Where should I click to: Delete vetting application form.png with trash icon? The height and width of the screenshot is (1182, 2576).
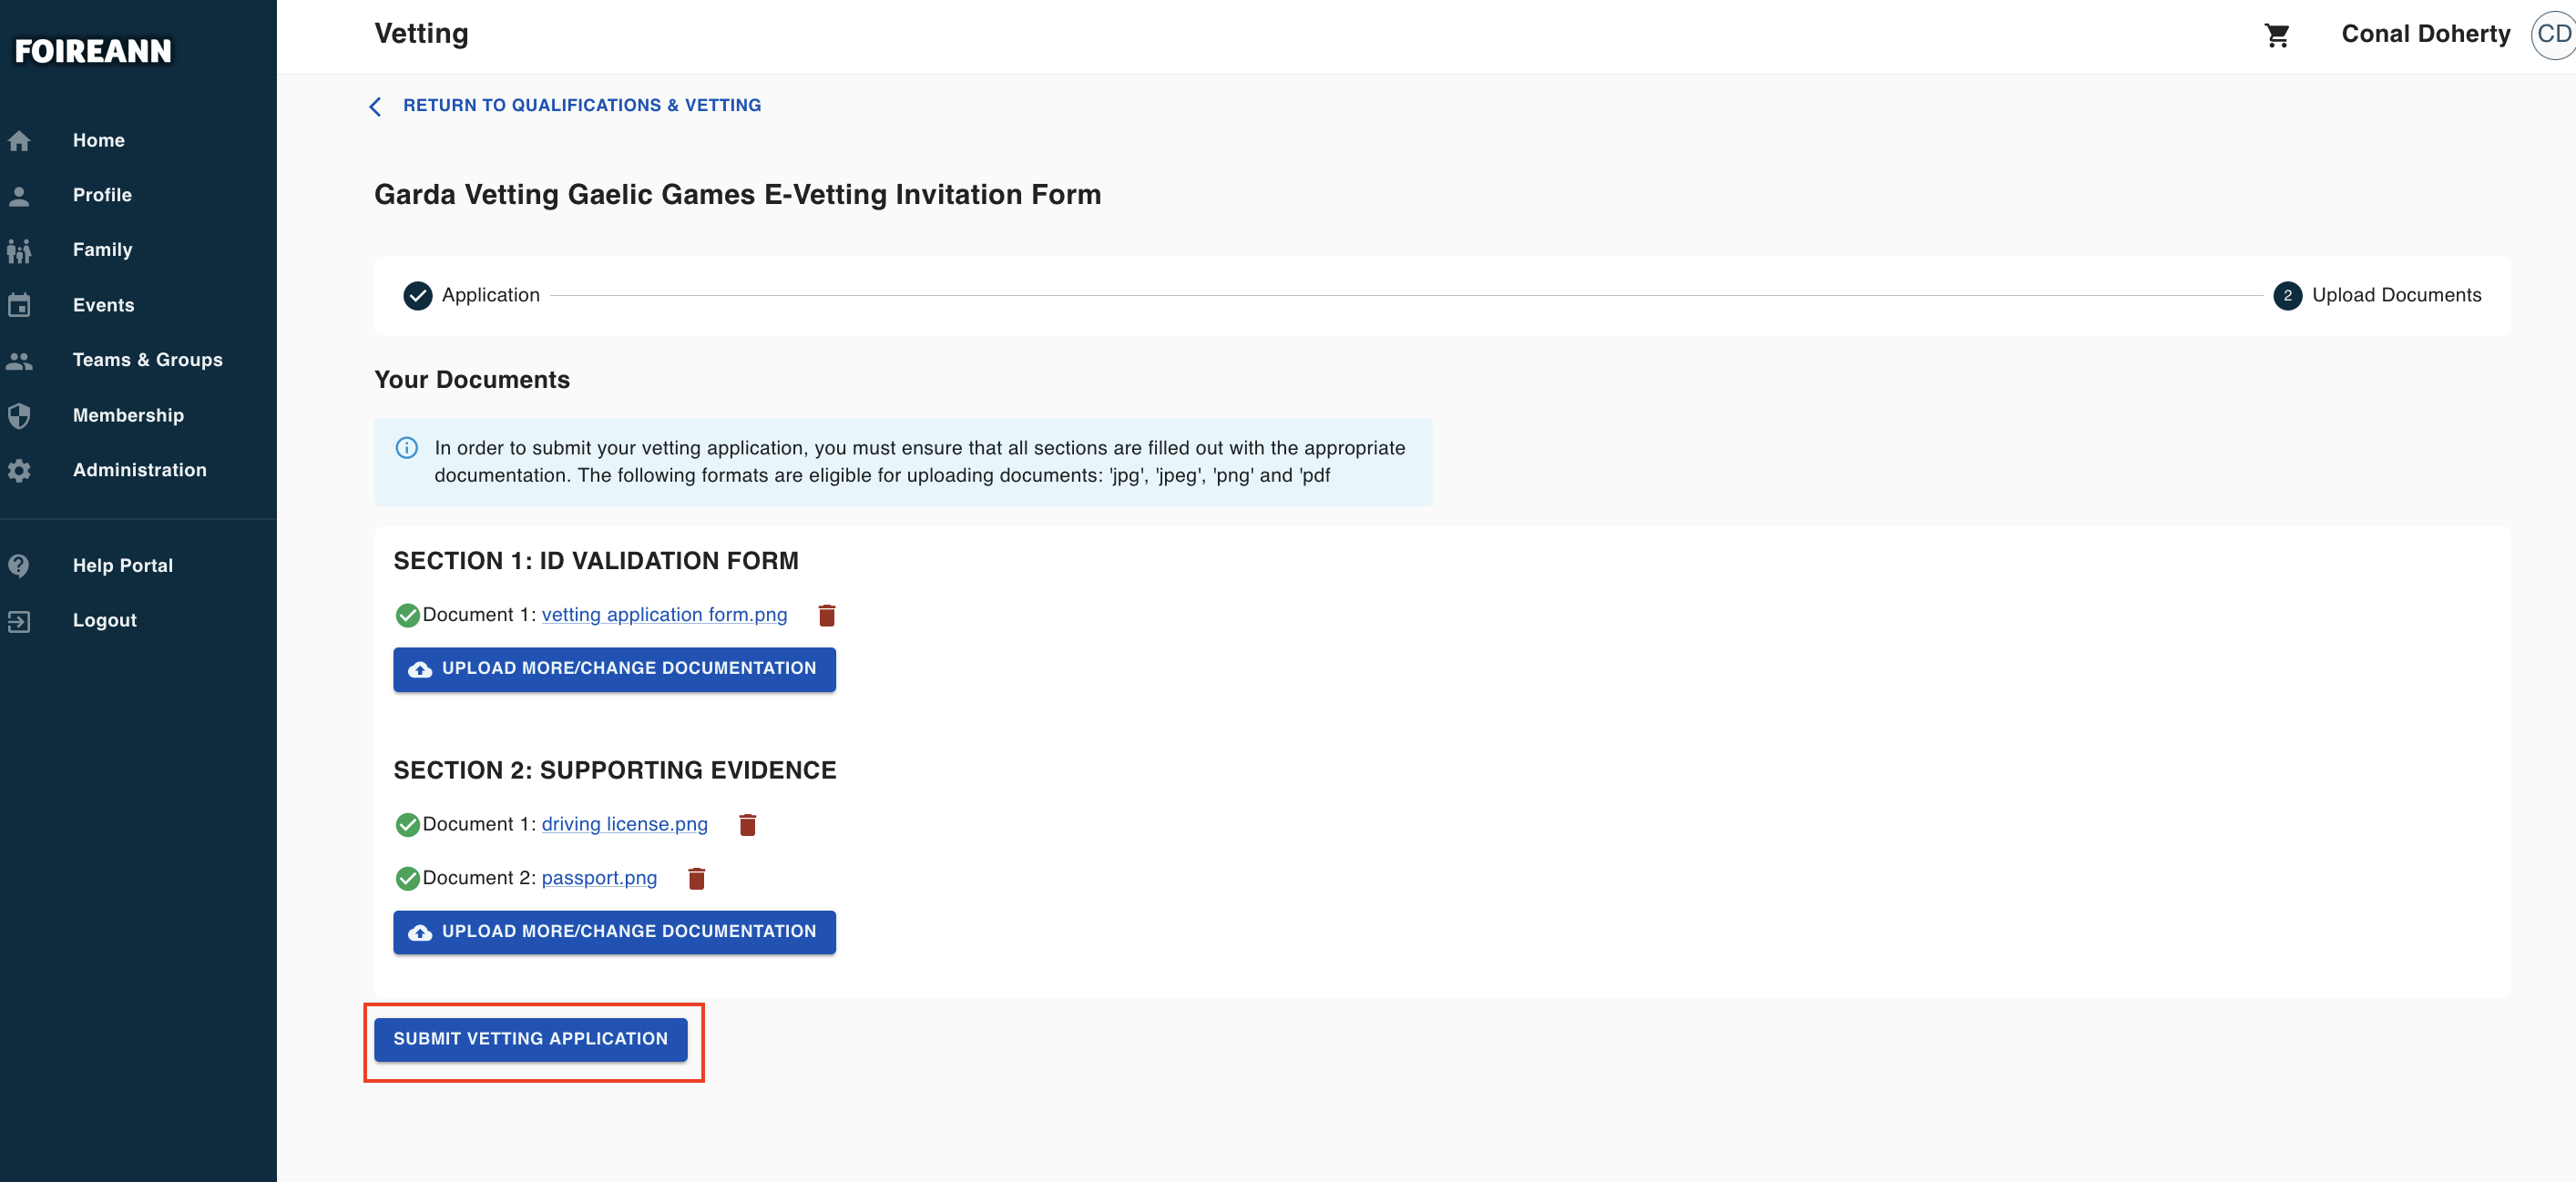[827, 615]
